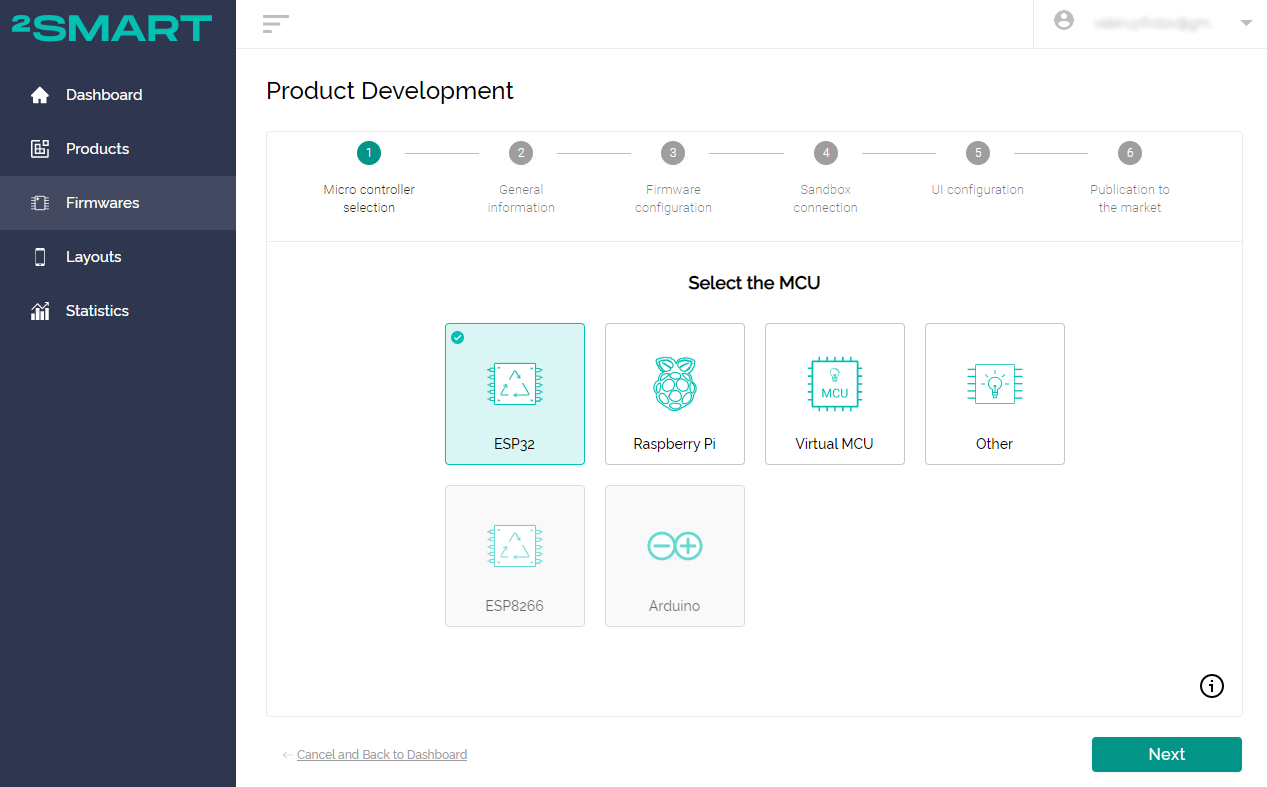The image size is (1267, 787).
Task: Click the Next button
Action: [x=1167, y=755]
